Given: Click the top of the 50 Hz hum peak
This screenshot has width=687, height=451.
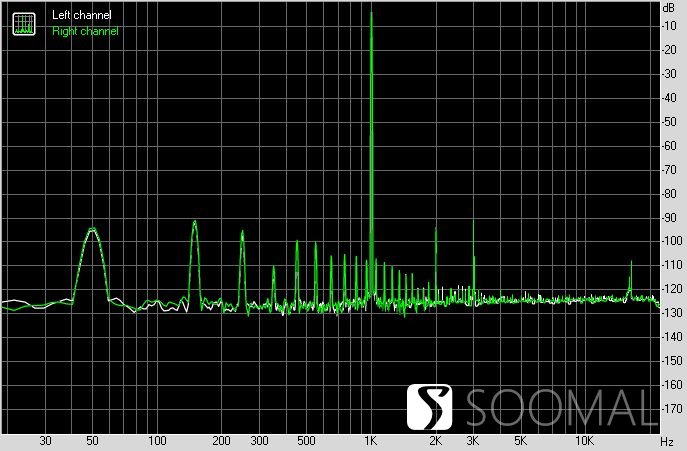Looking at the screenshot, I should point(92,228).
